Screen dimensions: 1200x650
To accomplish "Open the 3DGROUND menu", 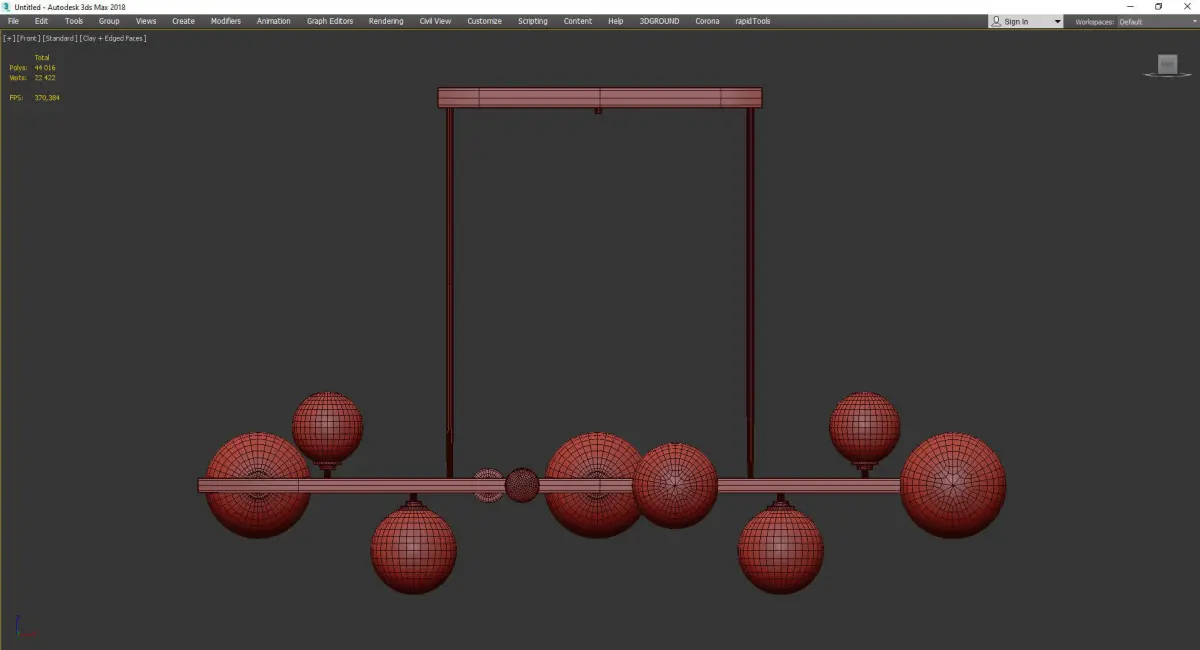I will coord(659,21).
